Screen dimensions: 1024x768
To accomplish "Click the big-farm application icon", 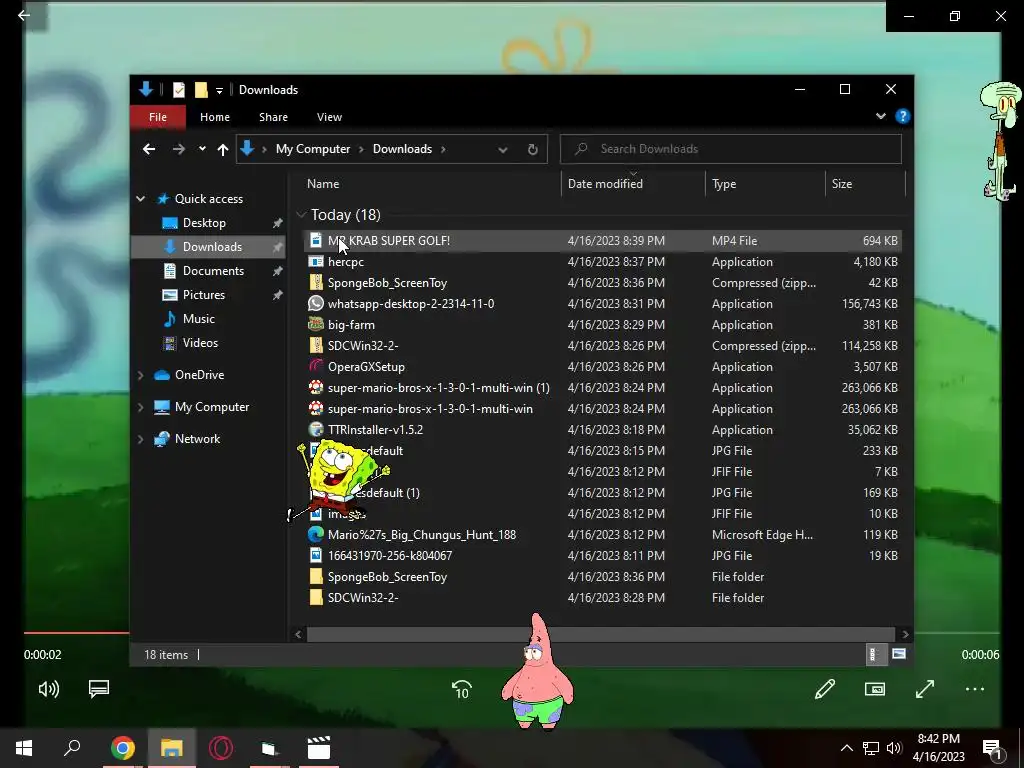I will (x=316, y=325).
